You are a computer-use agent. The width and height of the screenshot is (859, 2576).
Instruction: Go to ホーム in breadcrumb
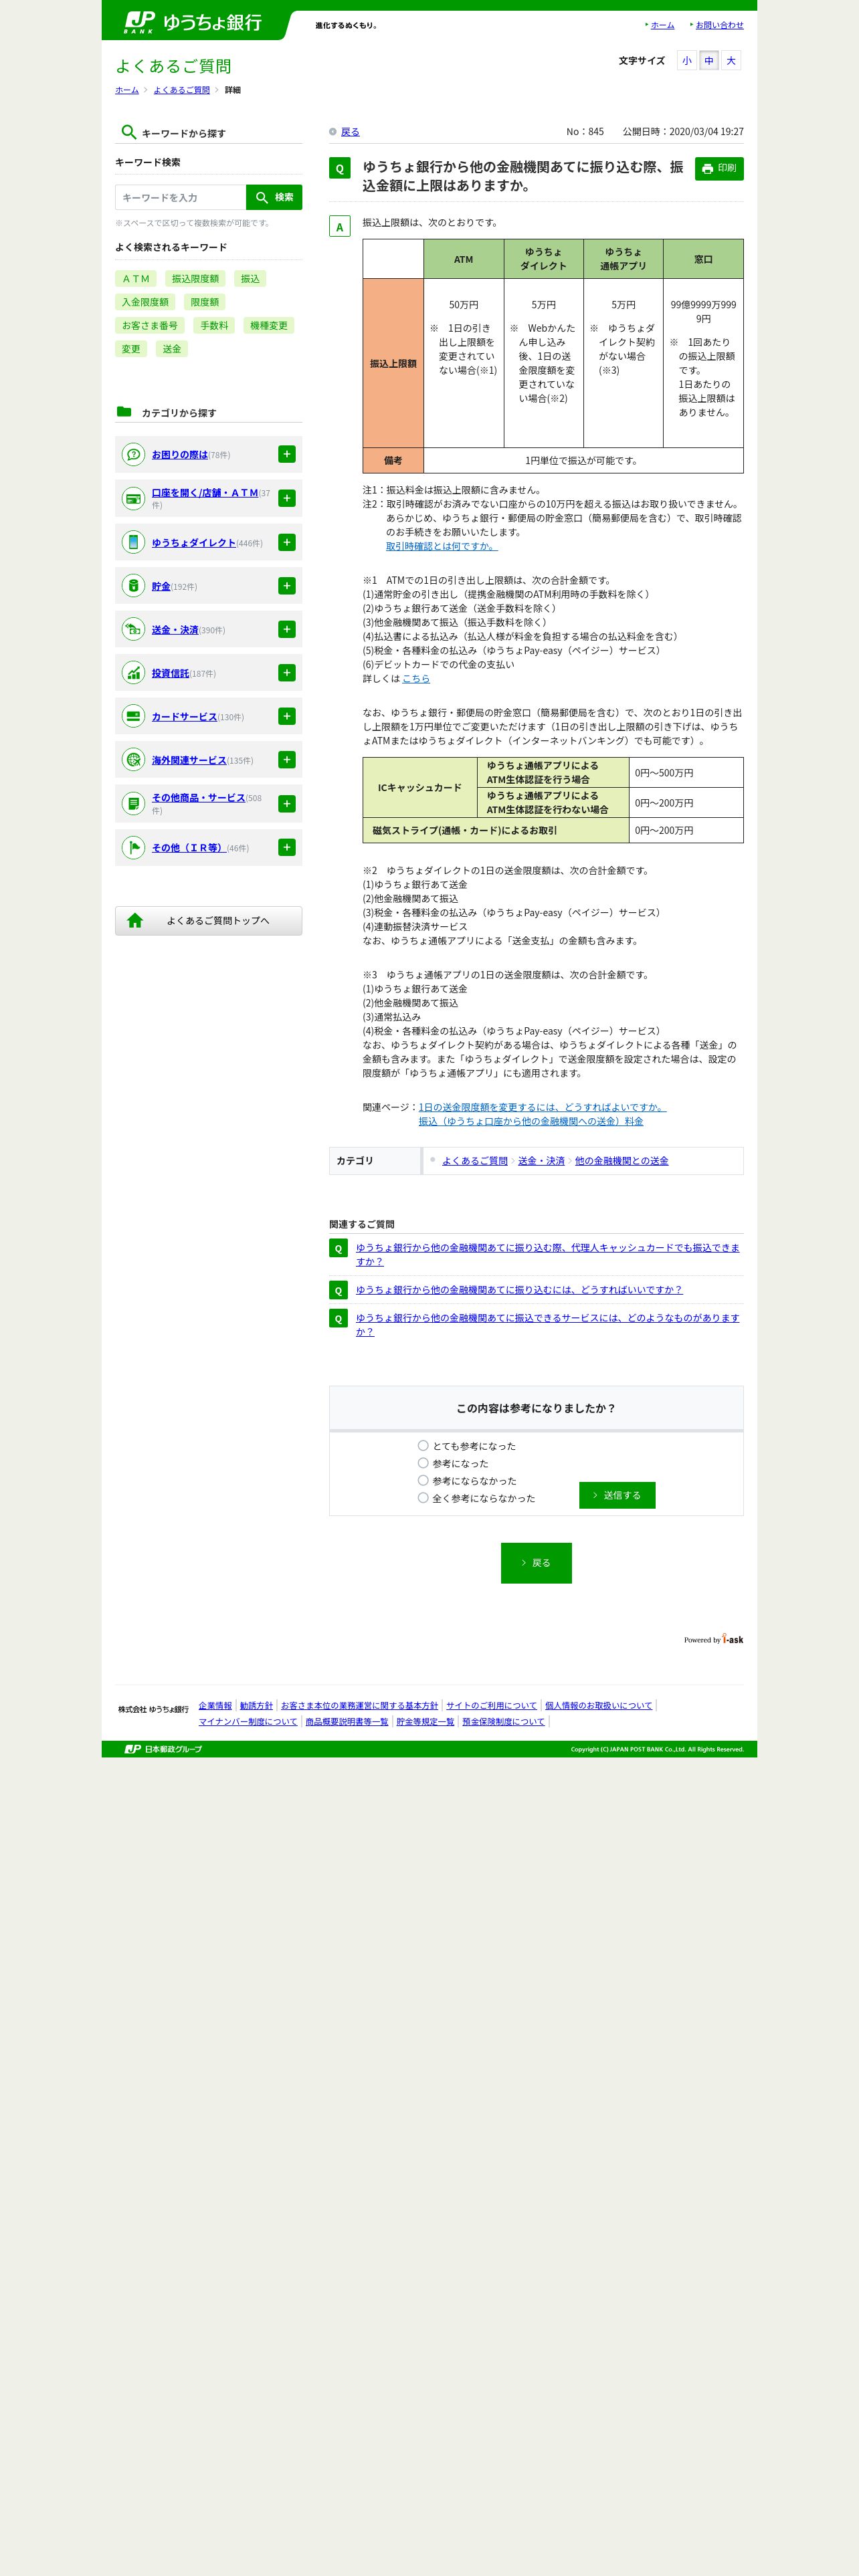tap(127, 90)
